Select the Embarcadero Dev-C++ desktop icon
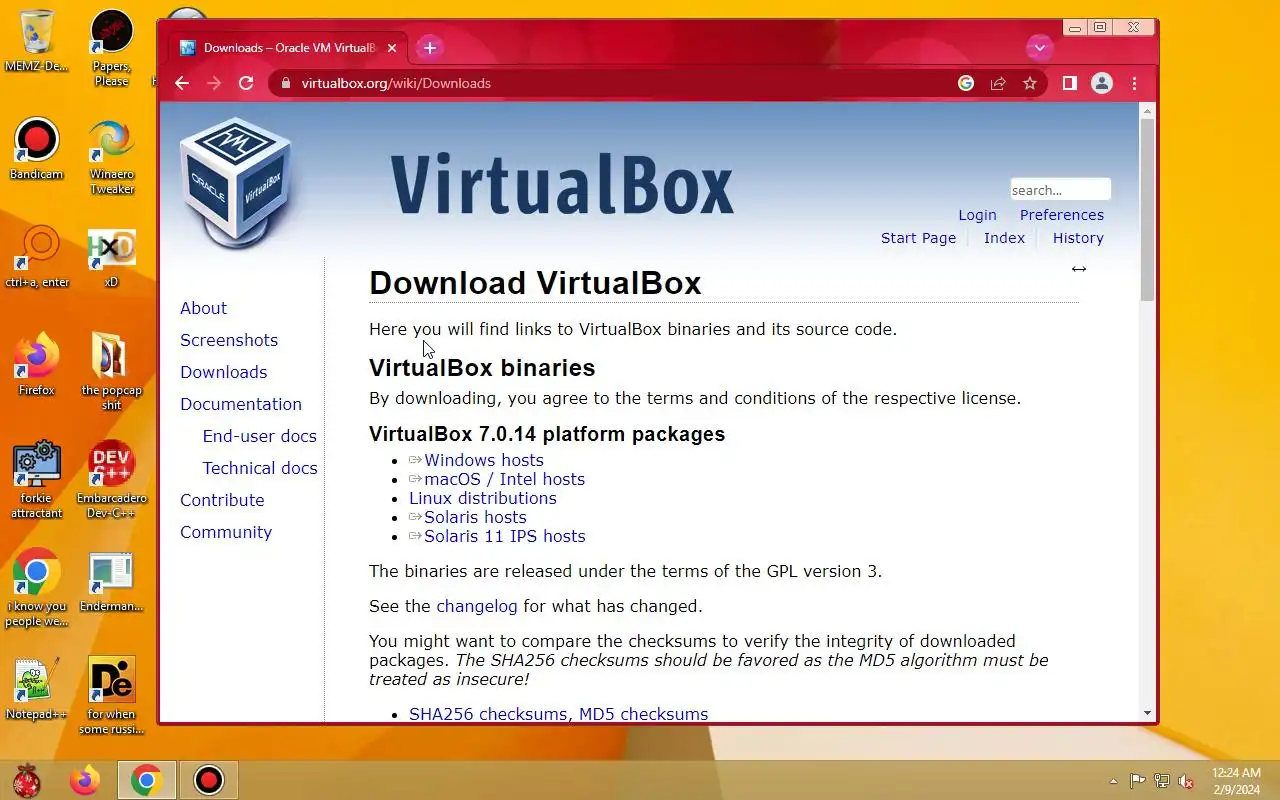The height and width of the screenshot is (800, 1280). point(111,480)
